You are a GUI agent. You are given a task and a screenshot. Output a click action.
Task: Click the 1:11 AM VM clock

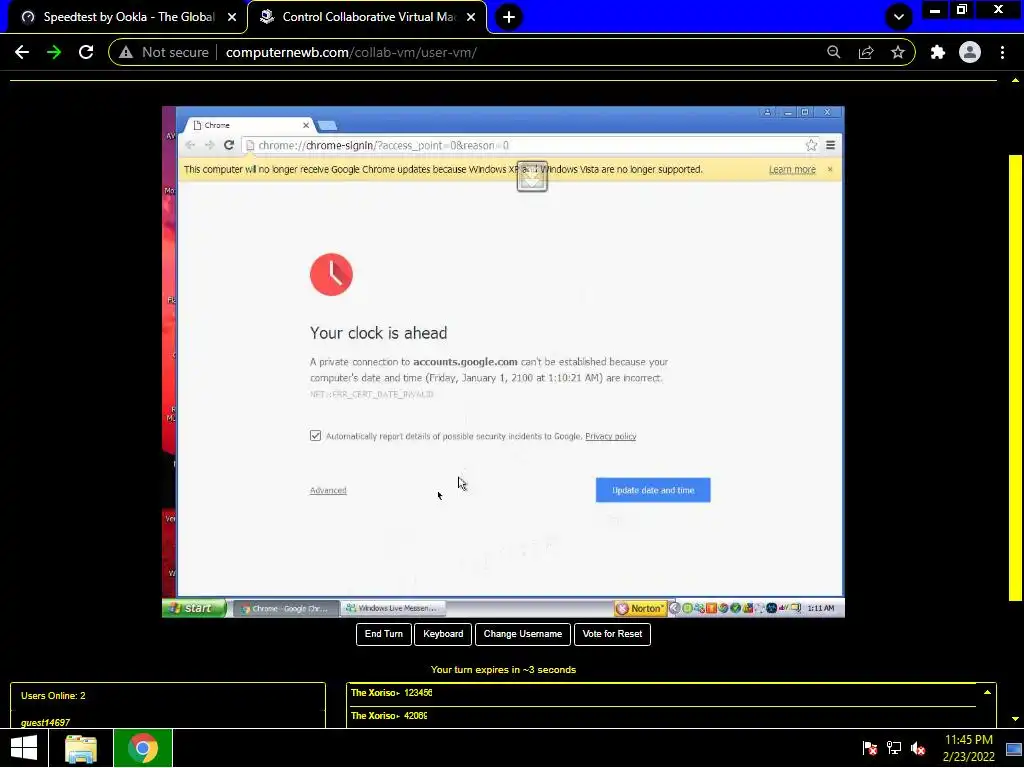(x=821, y=608)
